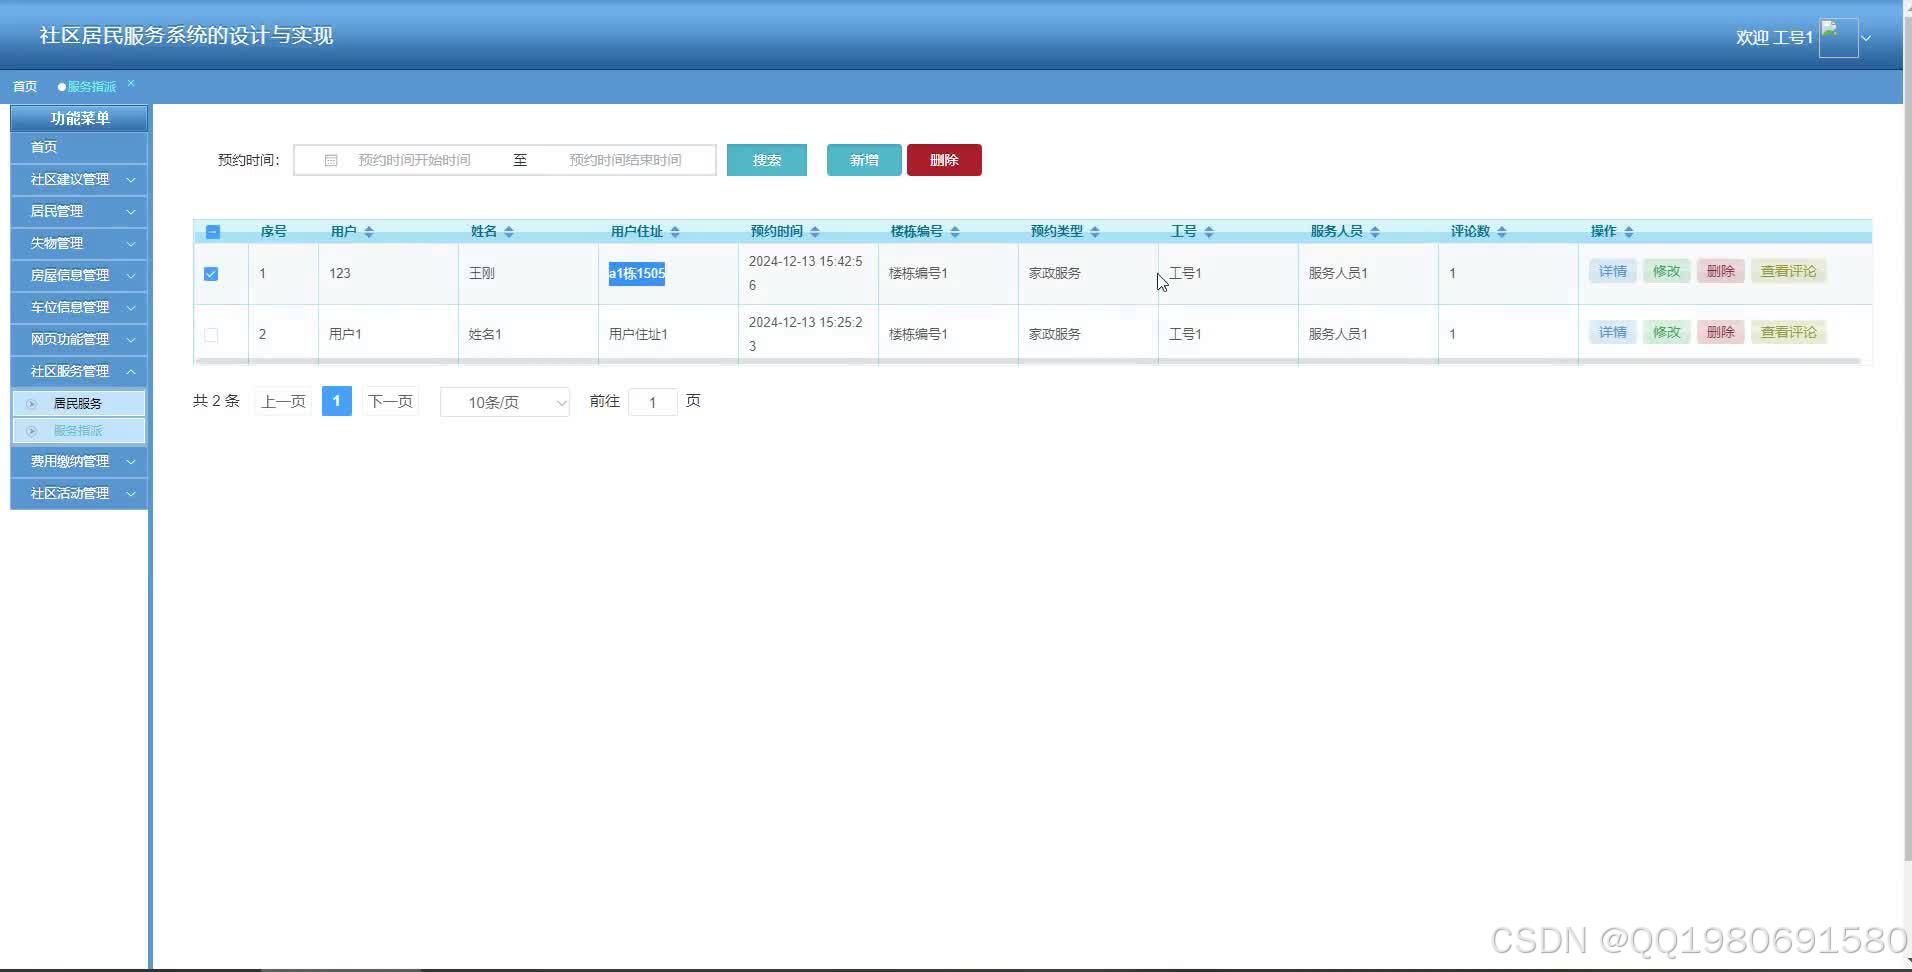This screenshot has height=972, width=1912.
Task: Switch to the 首页 tab
Action: click(25, 87)
